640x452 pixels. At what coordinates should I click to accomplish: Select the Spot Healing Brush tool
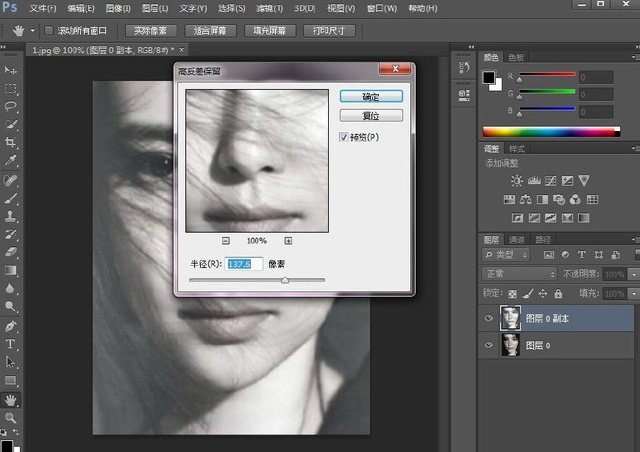tap(11, 180)
